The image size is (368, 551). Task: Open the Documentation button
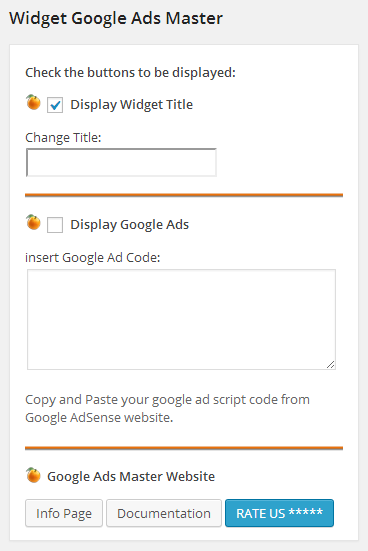[164, 513]
